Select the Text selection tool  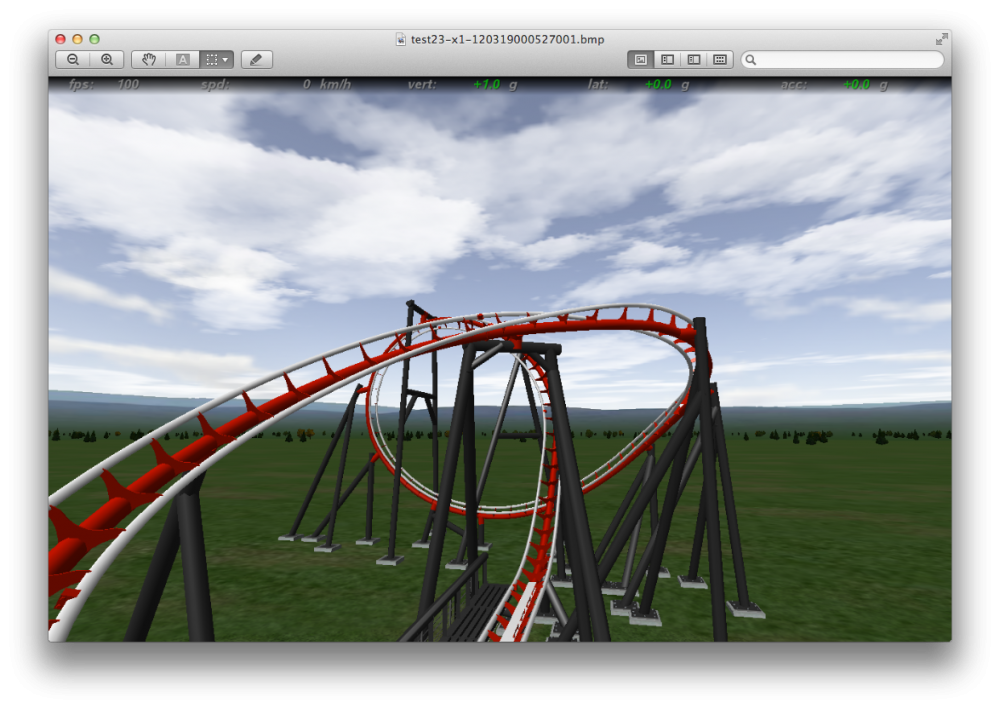tap(183, 60)
